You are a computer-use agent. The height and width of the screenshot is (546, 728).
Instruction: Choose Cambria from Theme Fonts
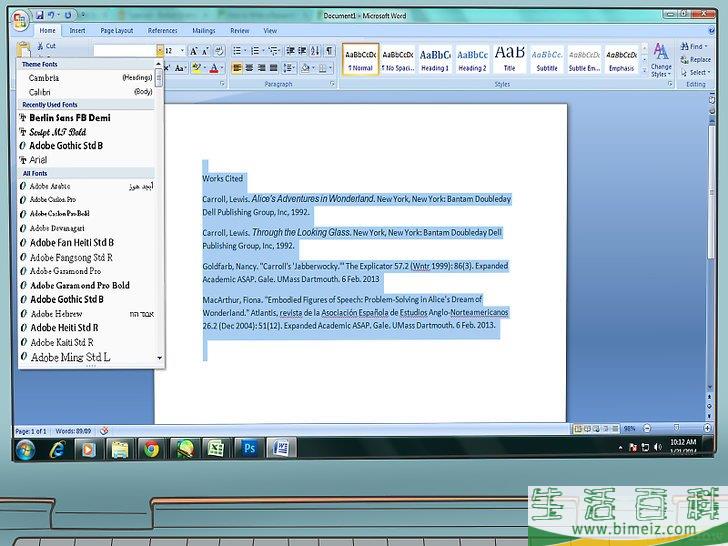click(x=86, y=78)
